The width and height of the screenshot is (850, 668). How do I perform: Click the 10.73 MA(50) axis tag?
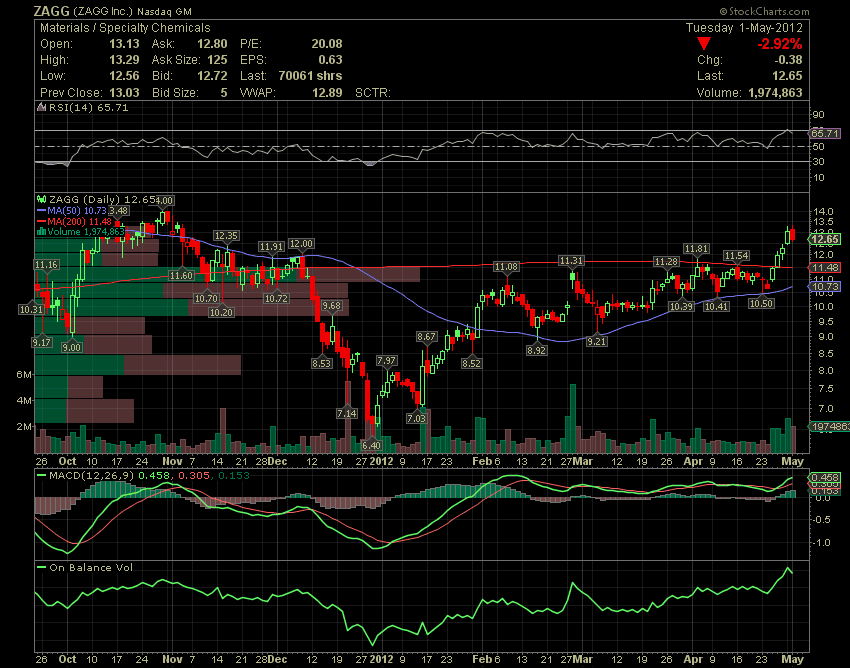pos(825,286)
